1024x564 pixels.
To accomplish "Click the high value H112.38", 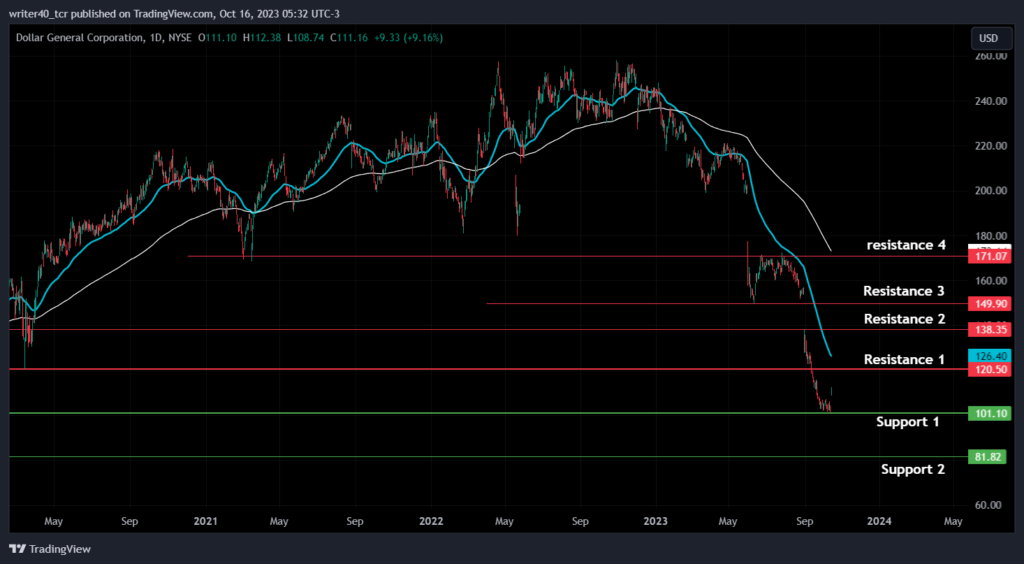I will pos(262,39).
